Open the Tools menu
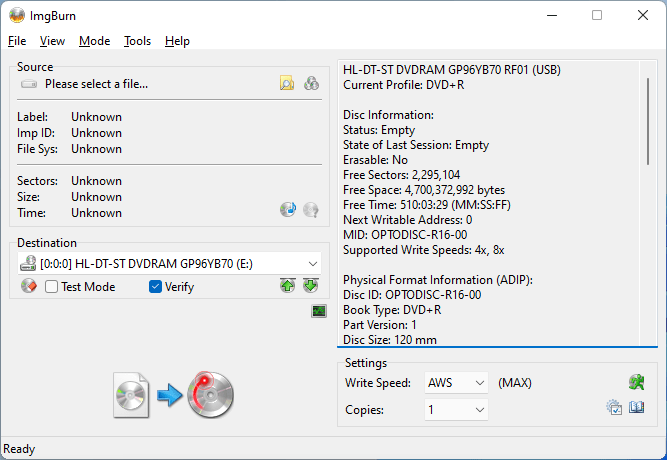Screen dimensions: 667x460 click(x=137, y=41)
